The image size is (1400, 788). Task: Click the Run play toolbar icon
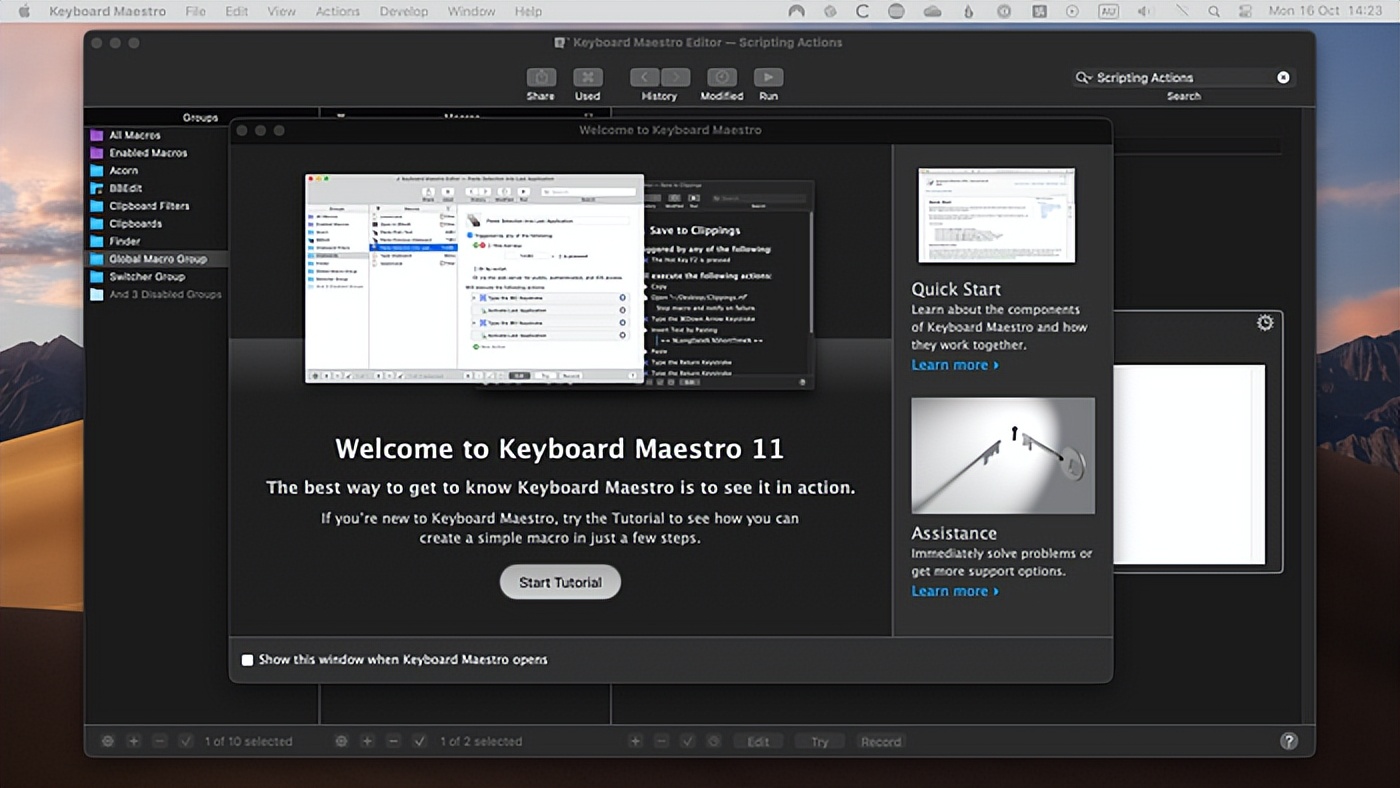pyautogui.click(x=768, y=78)
